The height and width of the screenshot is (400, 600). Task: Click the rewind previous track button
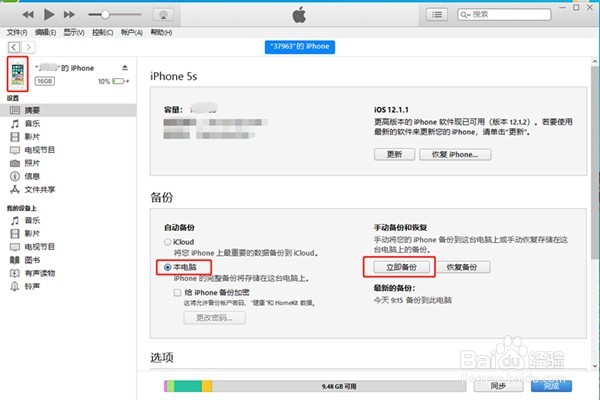click(28, 15)
